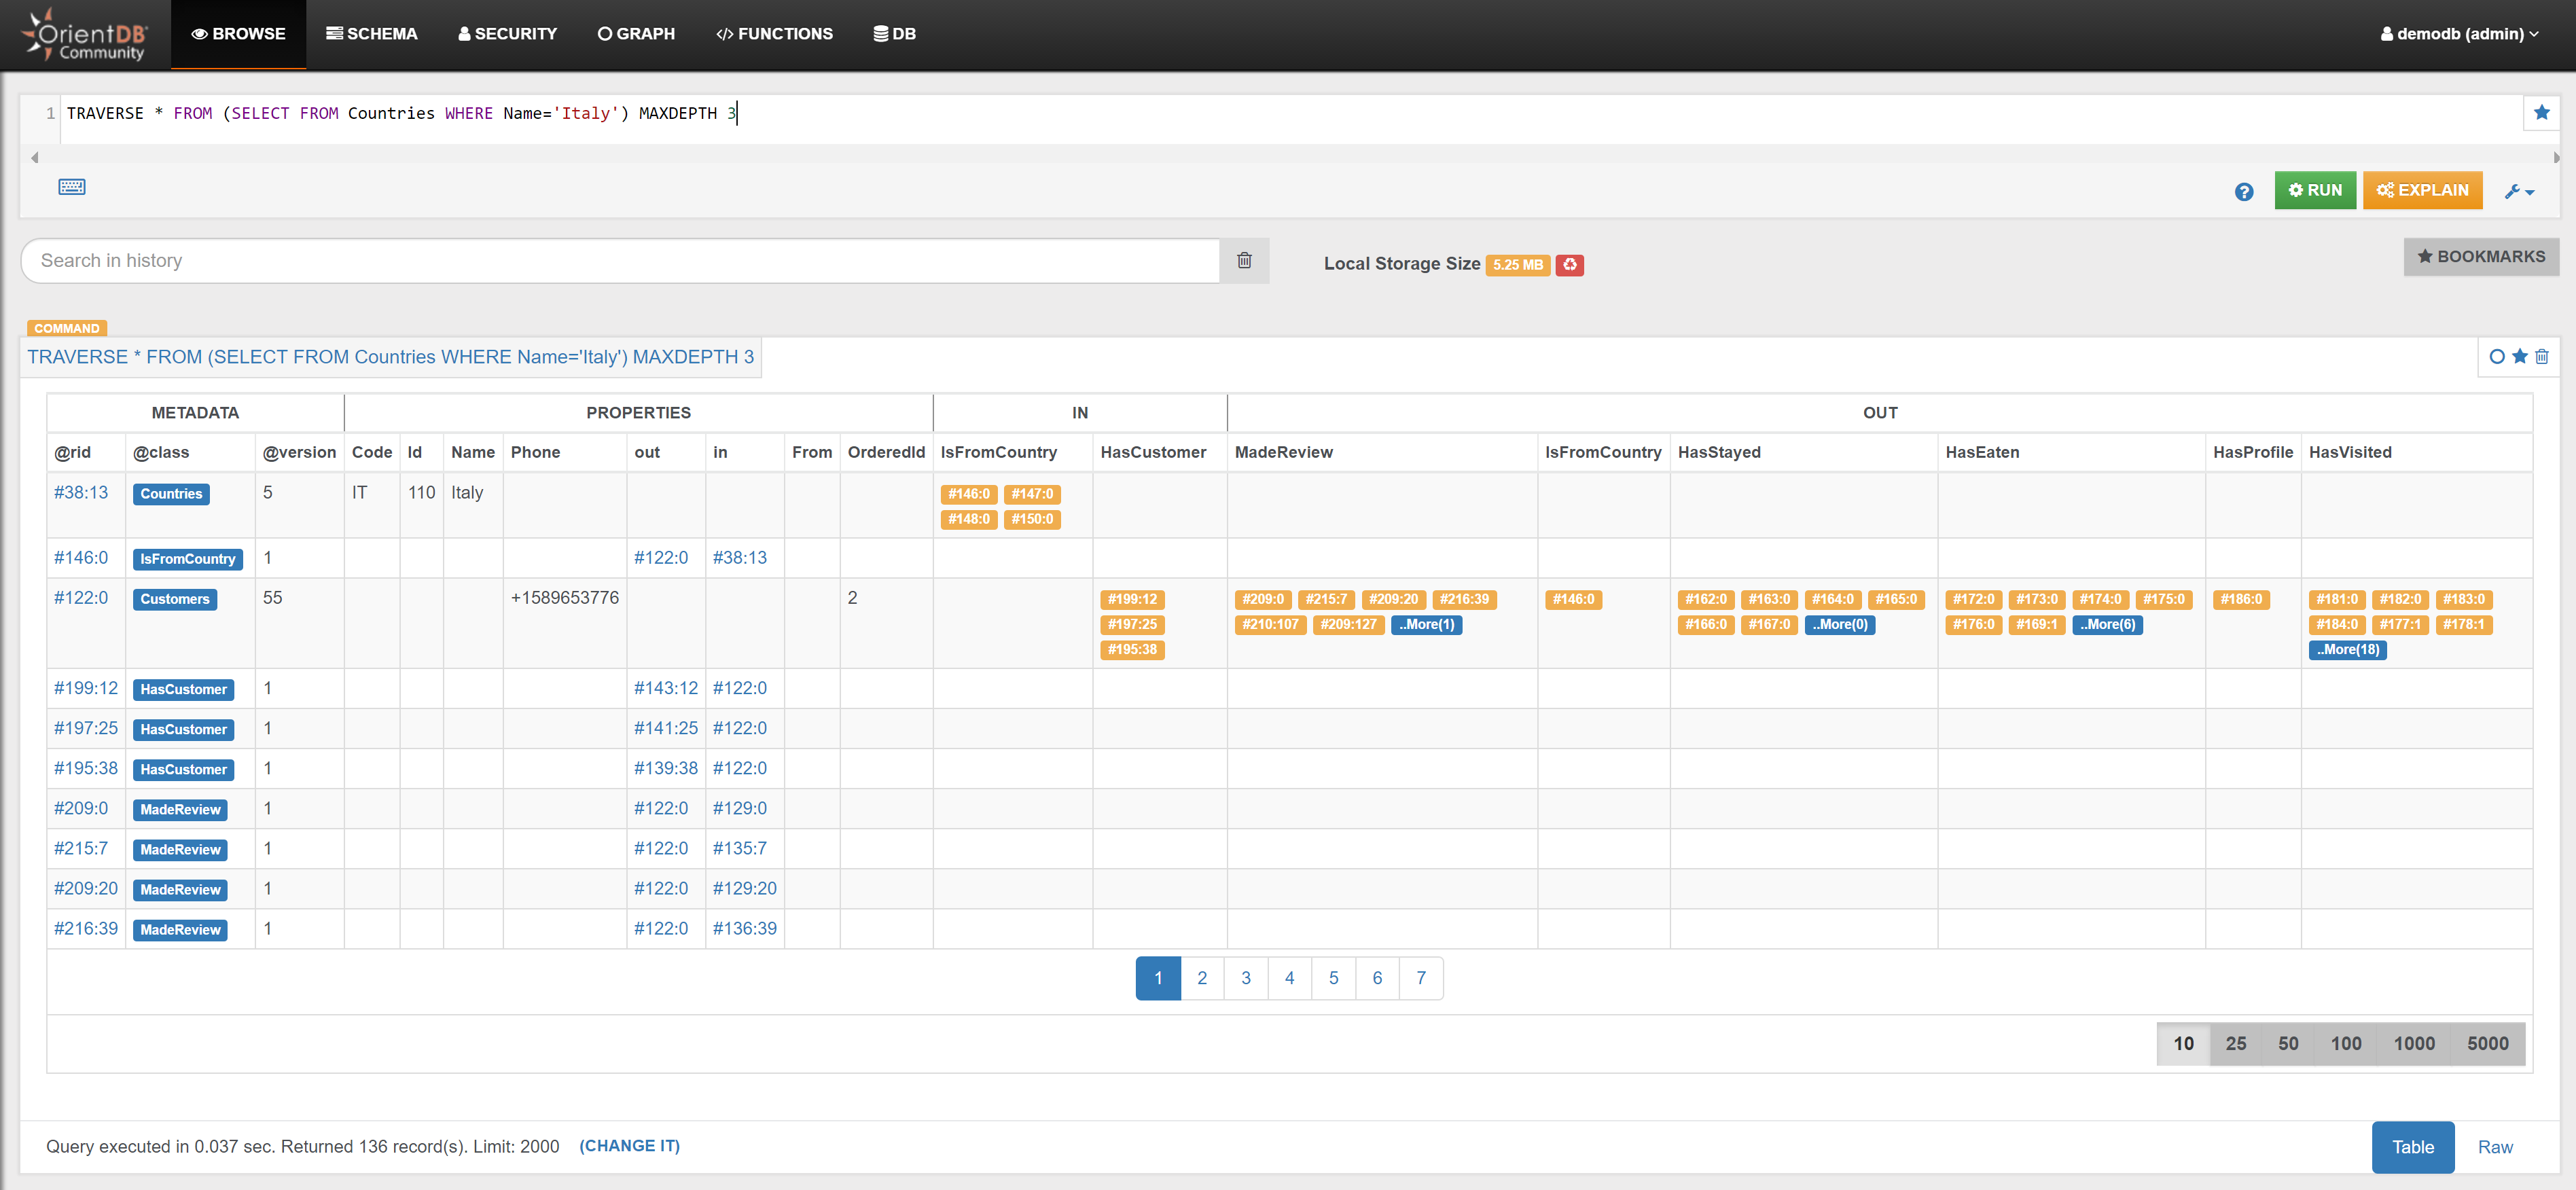The height and width of the screenshot is (1190, 2576).
Task: Expand ..More(18) in HasVisited column
Action: point(2347,650)
